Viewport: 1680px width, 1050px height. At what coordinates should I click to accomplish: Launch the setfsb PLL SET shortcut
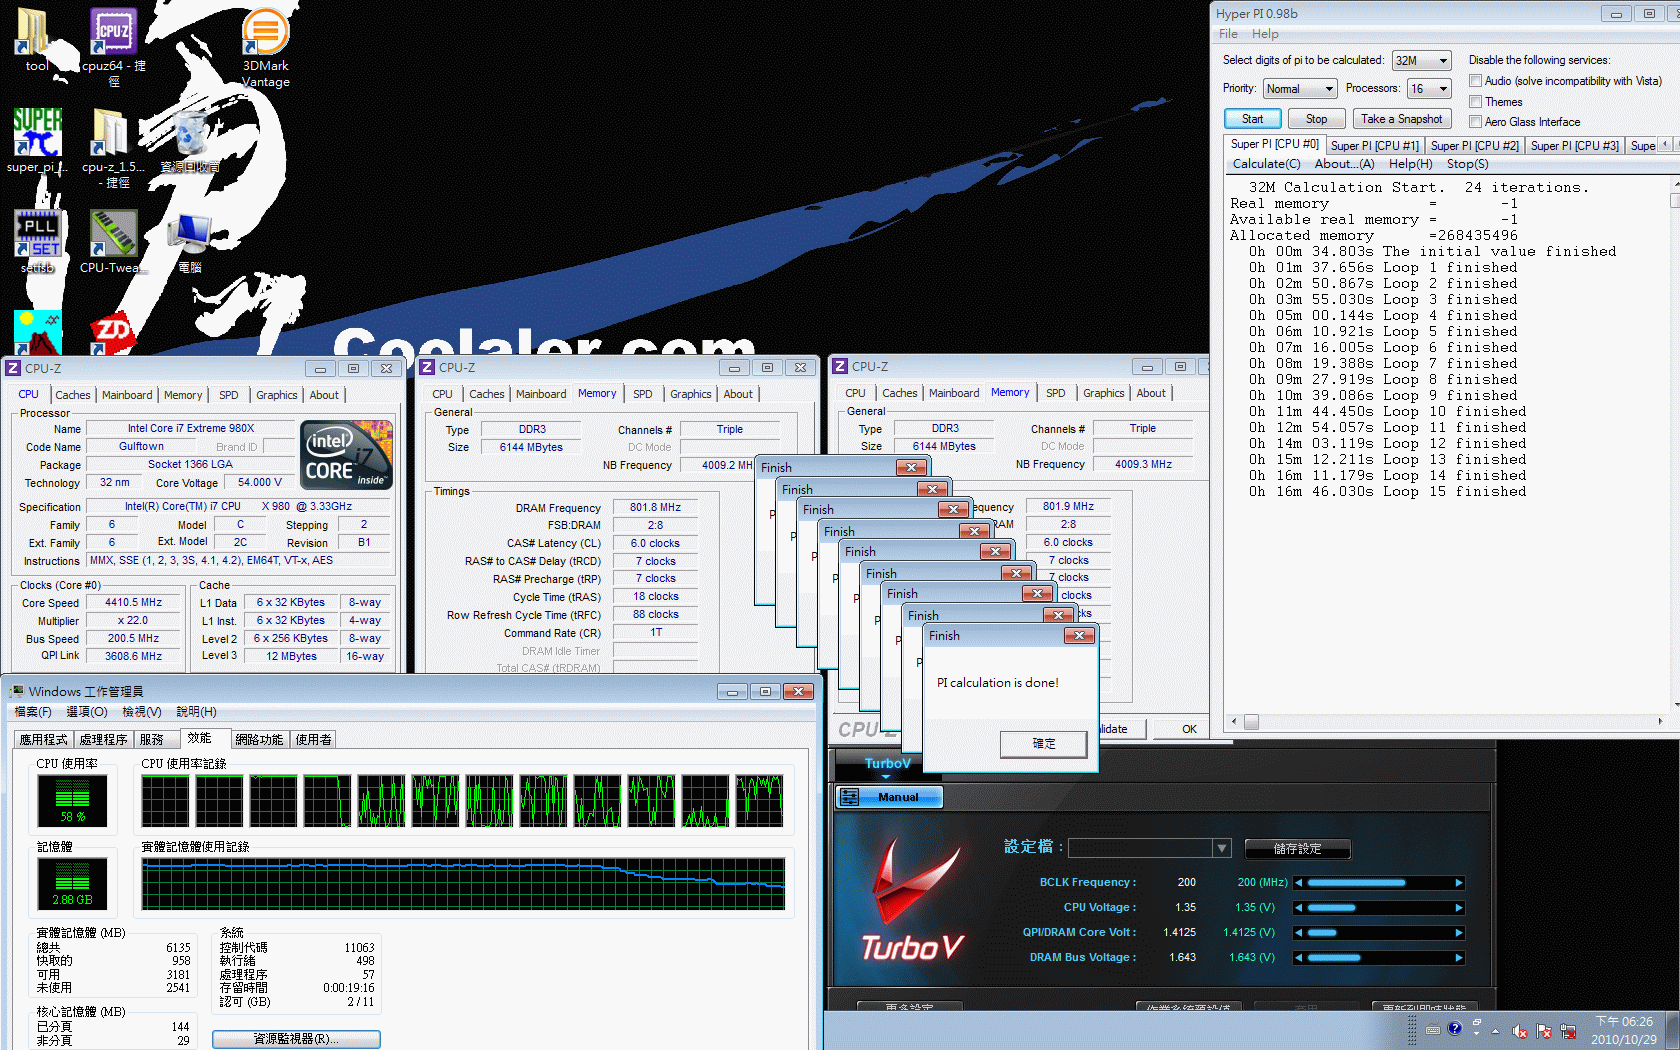click(x=37, y=240)
